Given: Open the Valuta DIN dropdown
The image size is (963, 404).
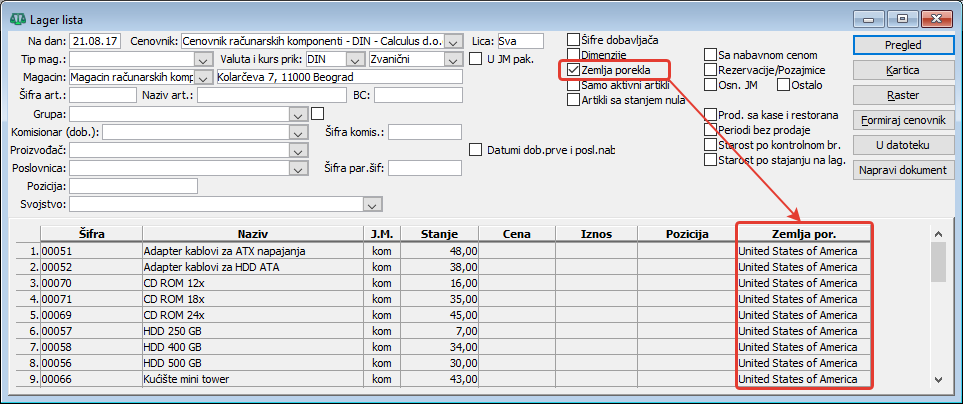Looking at the screenshot, I should tap(355, 60).
